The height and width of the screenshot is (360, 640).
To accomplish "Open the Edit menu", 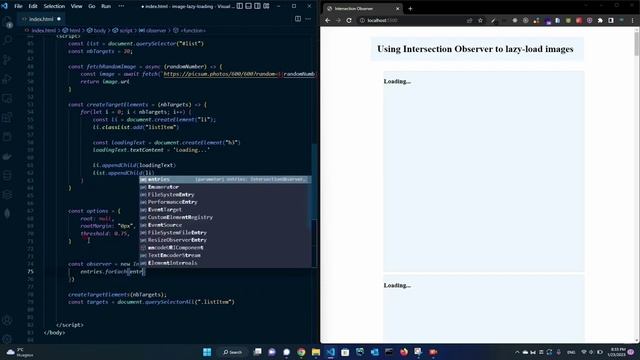I will (33, 6).
